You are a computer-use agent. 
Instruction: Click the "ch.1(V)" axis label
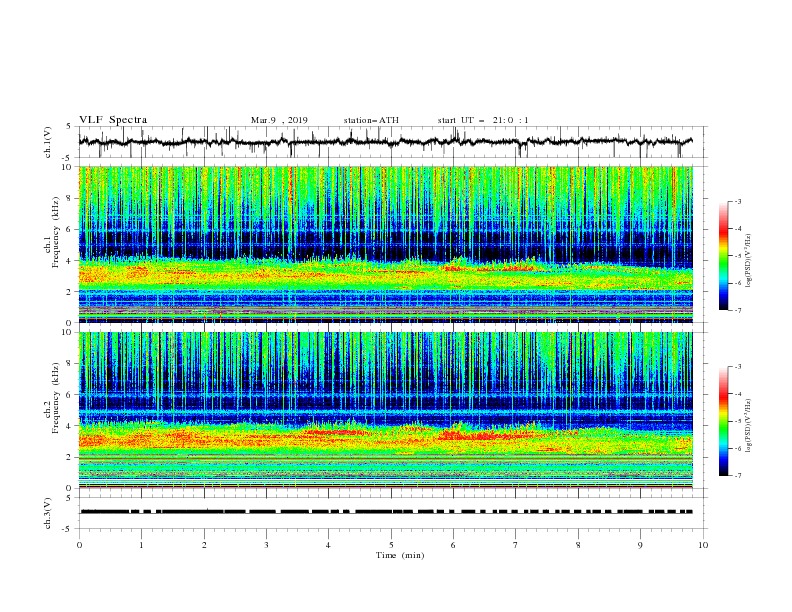[48, 142]
